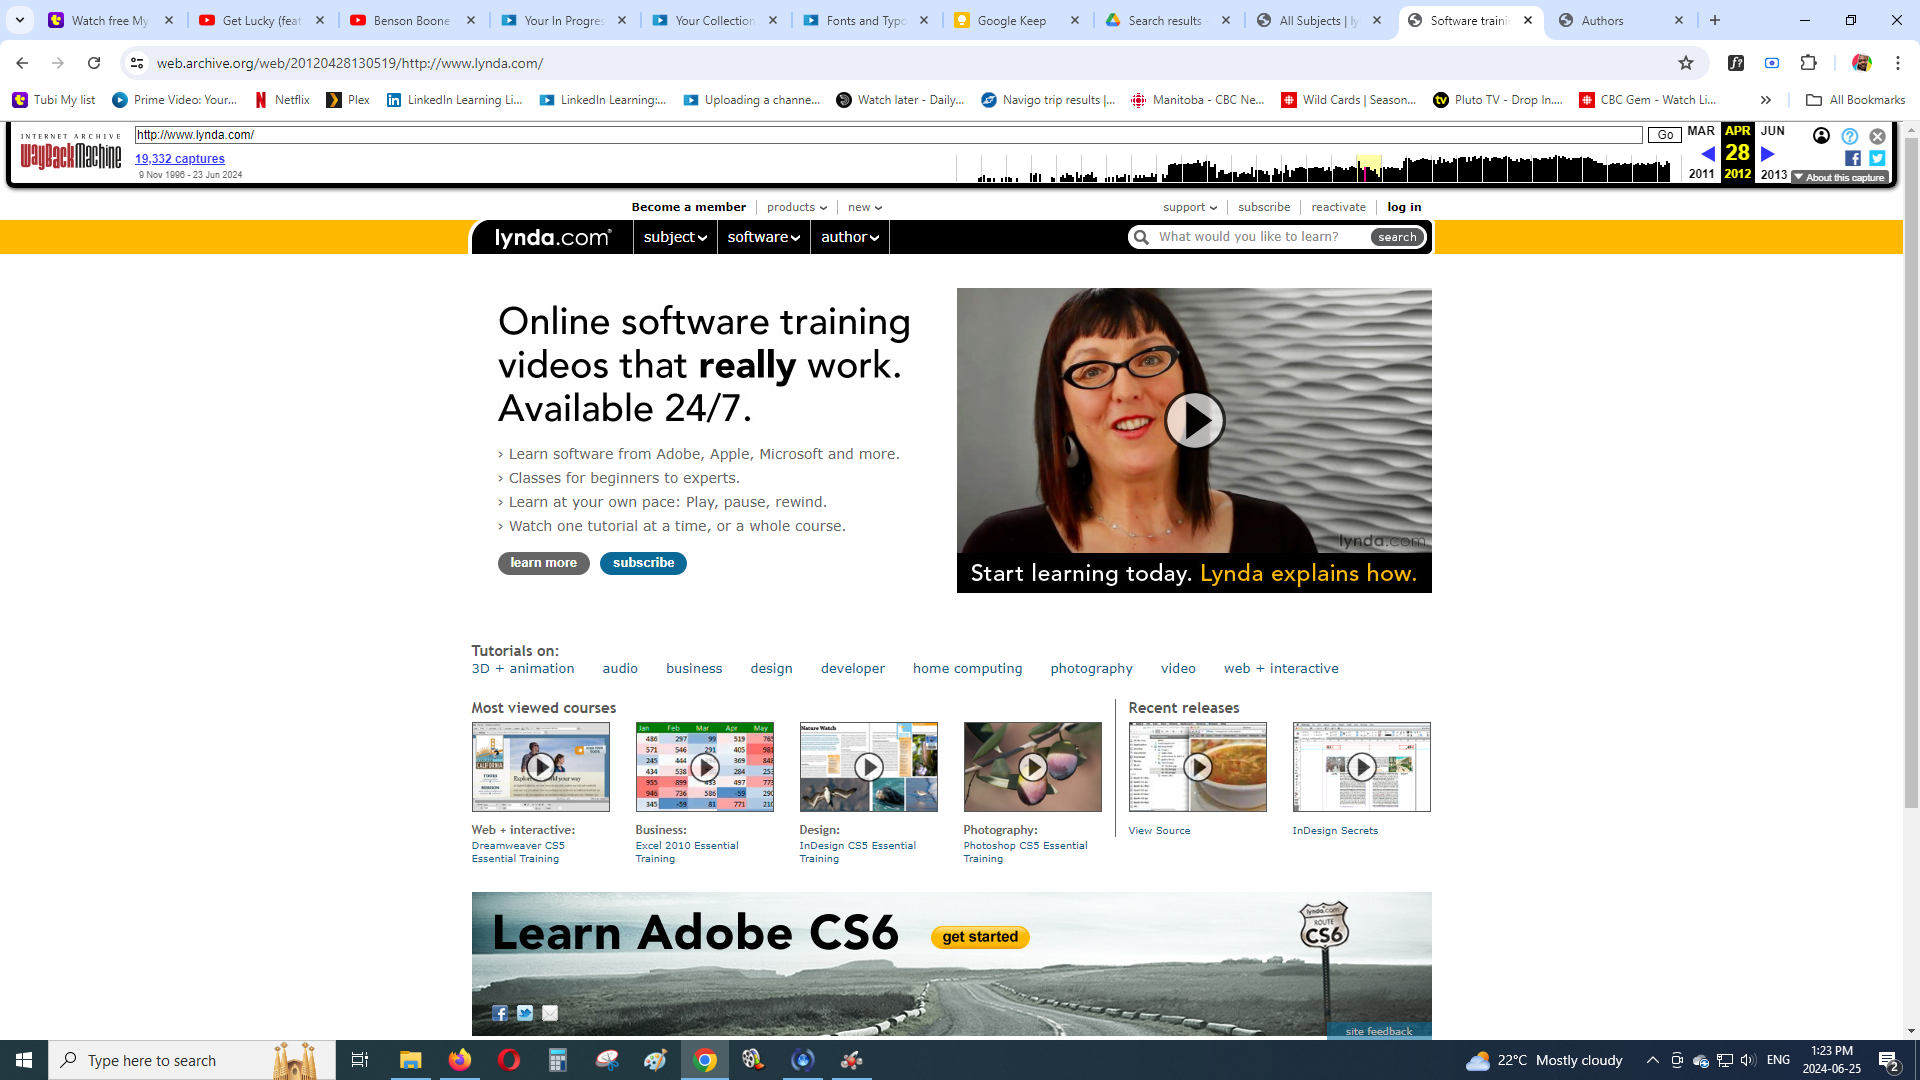Click email share icon on CS6 banner
The image size is (1920, 1080).
click(550, 1013)
